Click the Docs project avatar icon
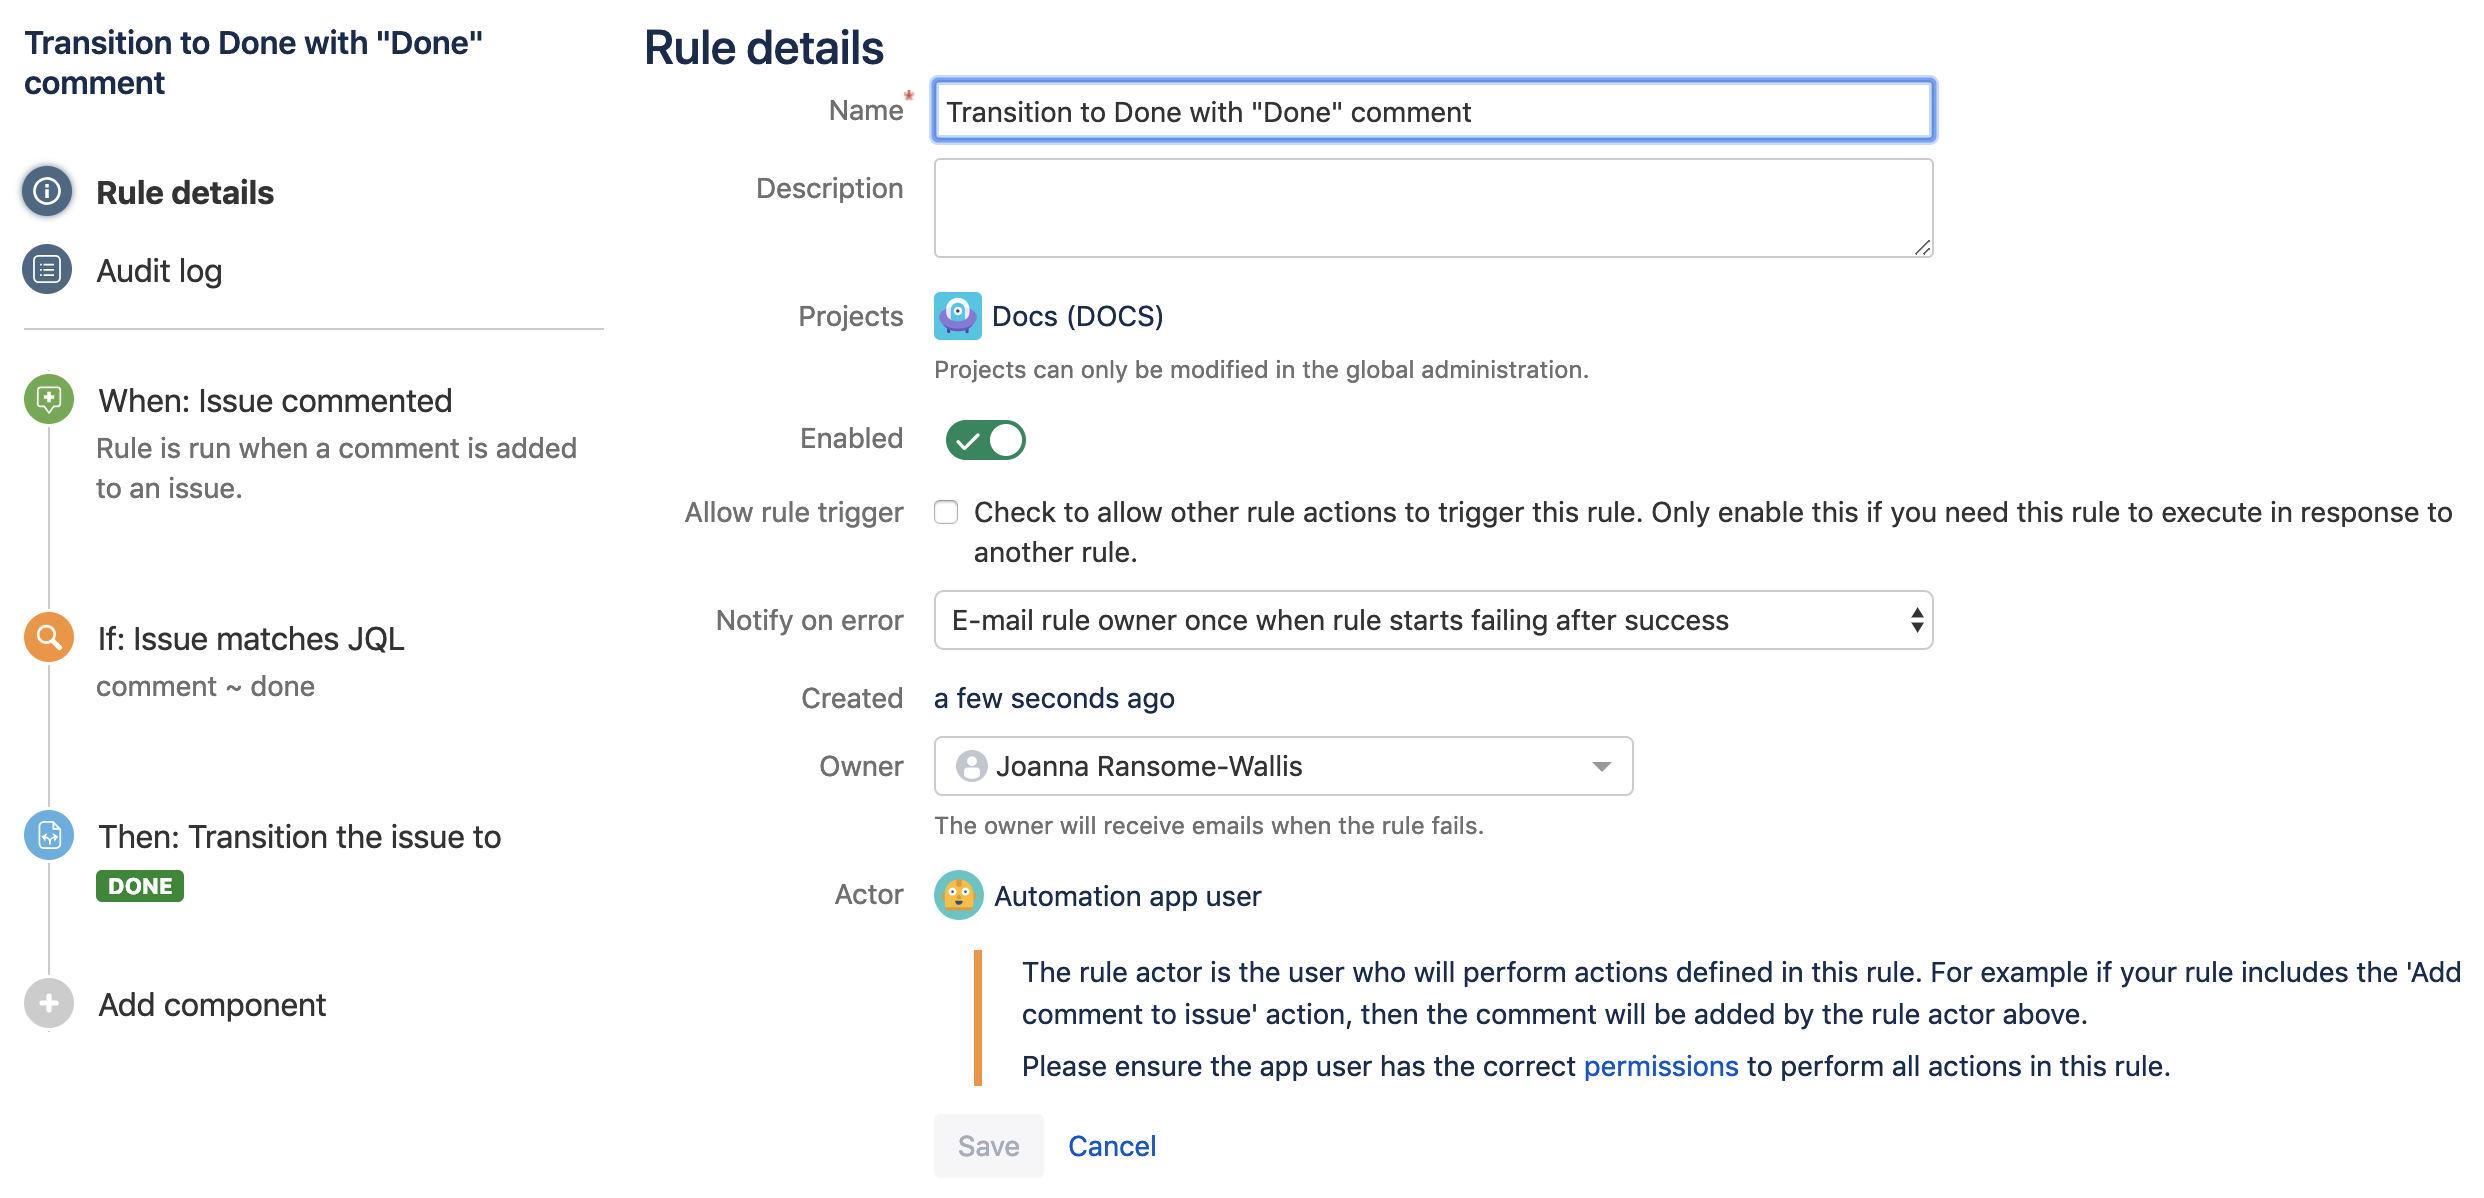The image size is (2484, 1198). [x=957, y=316]
